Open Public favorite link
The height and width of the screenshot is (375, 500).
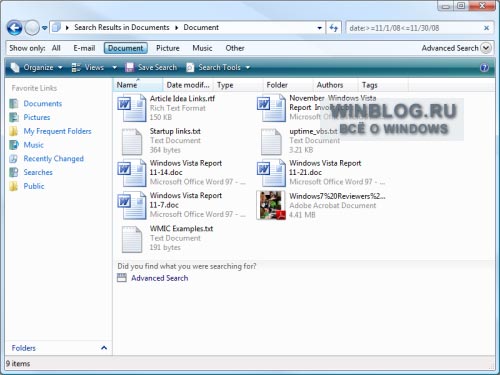coord(34,186)
